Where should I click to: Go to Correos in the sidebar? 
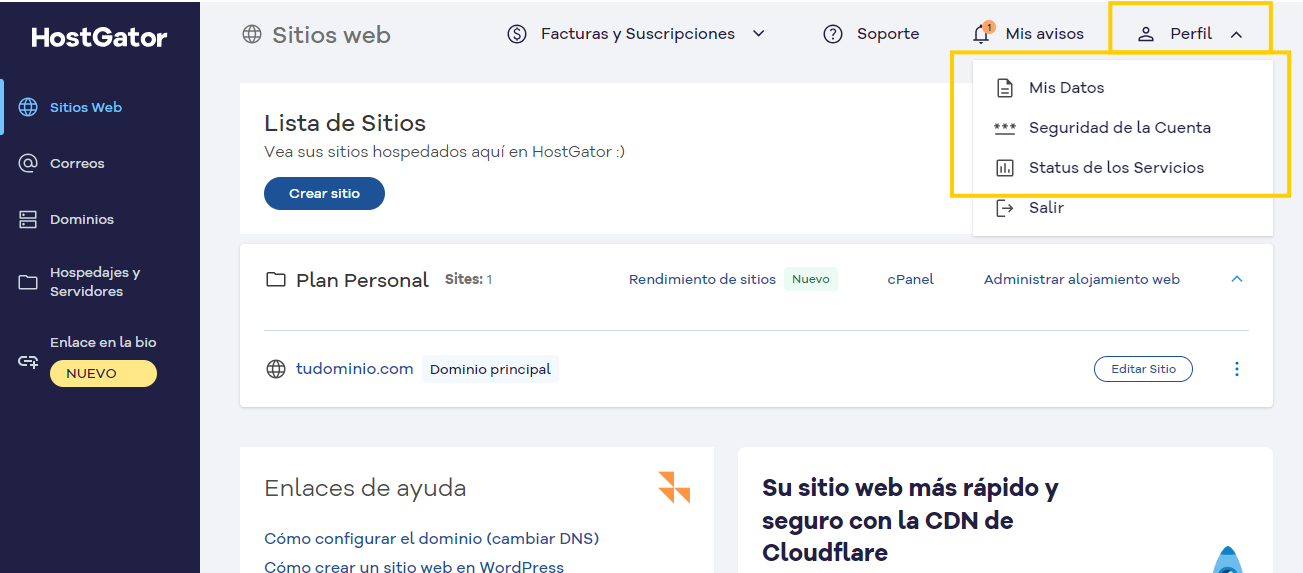pos(77,163)
